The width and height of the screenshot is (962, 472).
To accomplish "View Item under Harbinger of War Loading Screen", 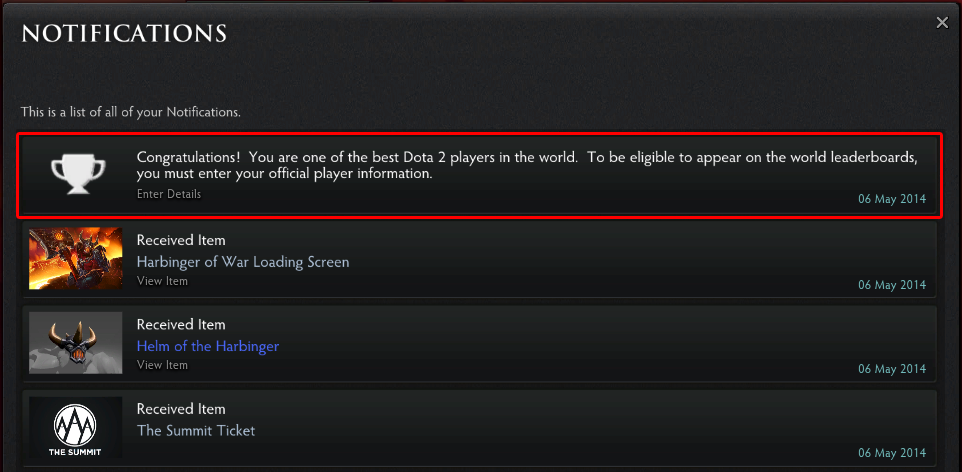I will pyautogui.click(x=162, y=281).
